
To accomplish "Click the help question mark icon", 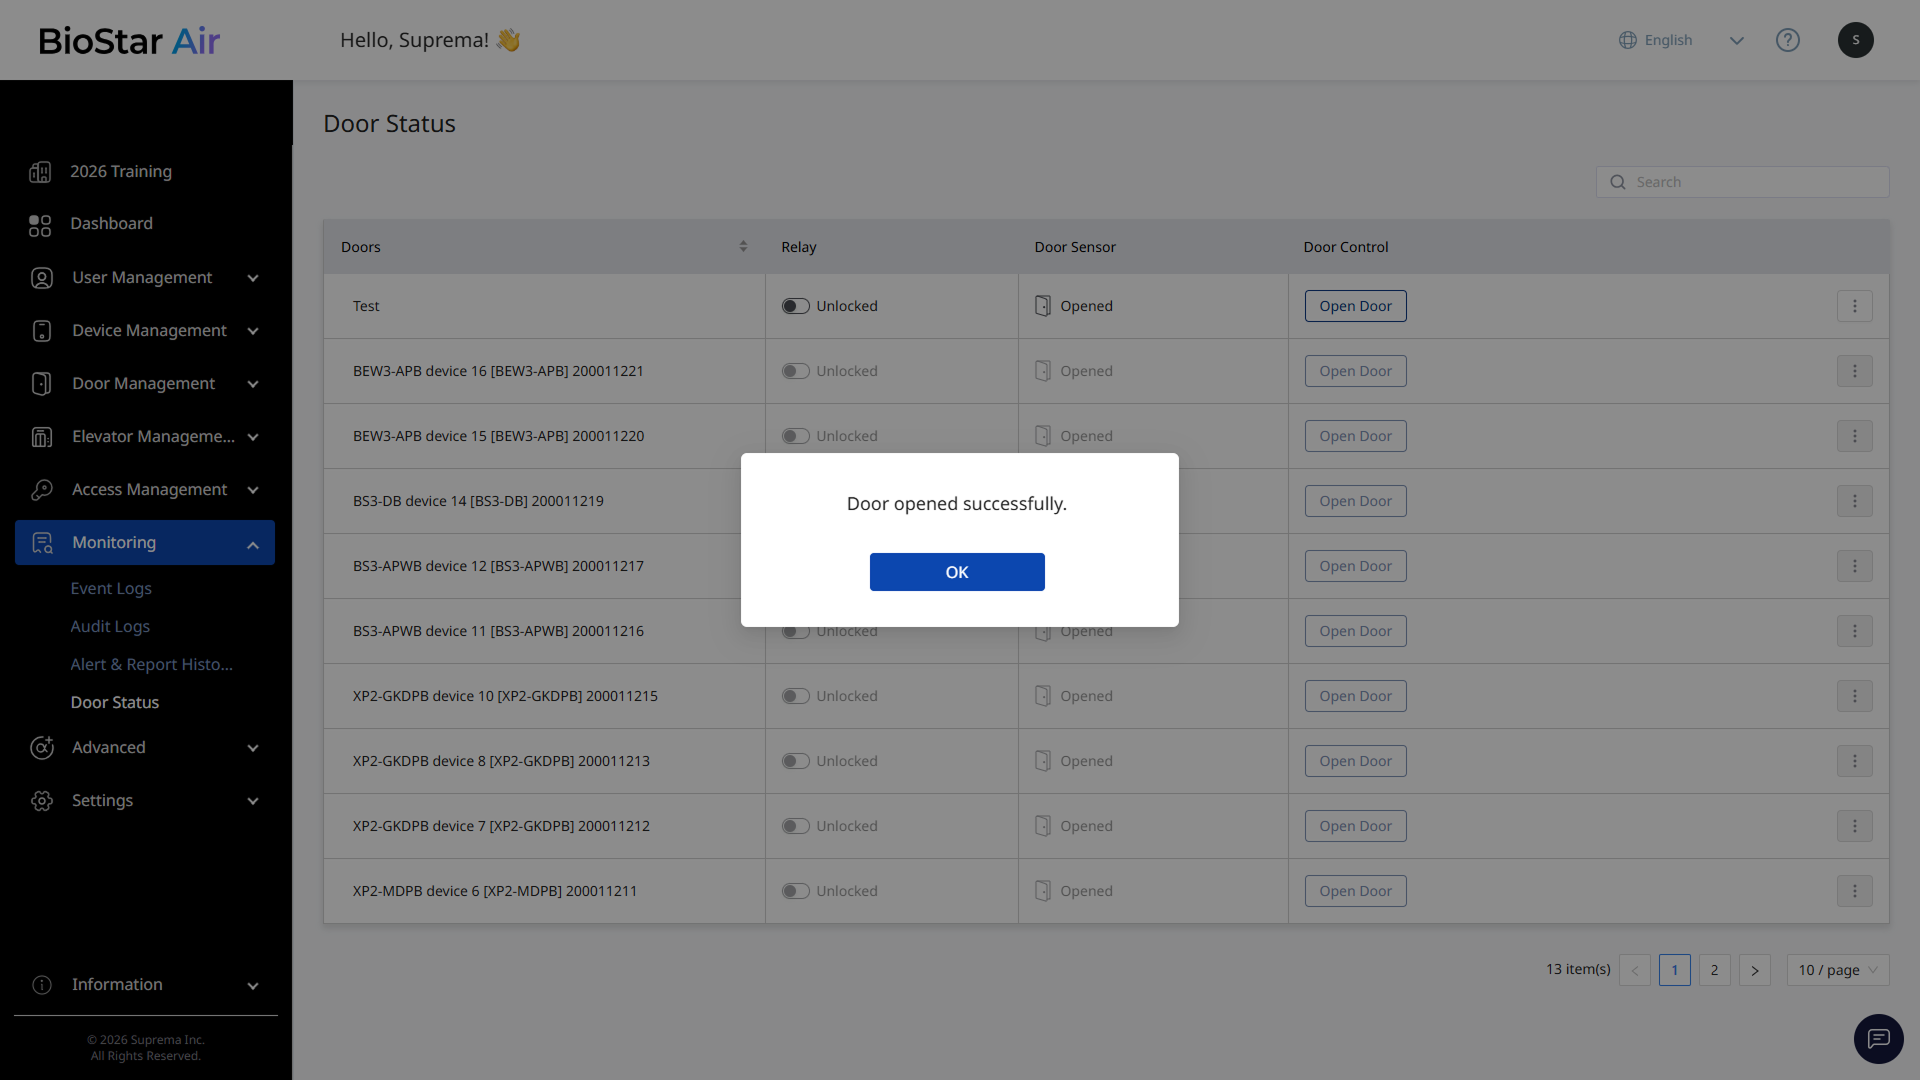I will (x=1787, y=40).
